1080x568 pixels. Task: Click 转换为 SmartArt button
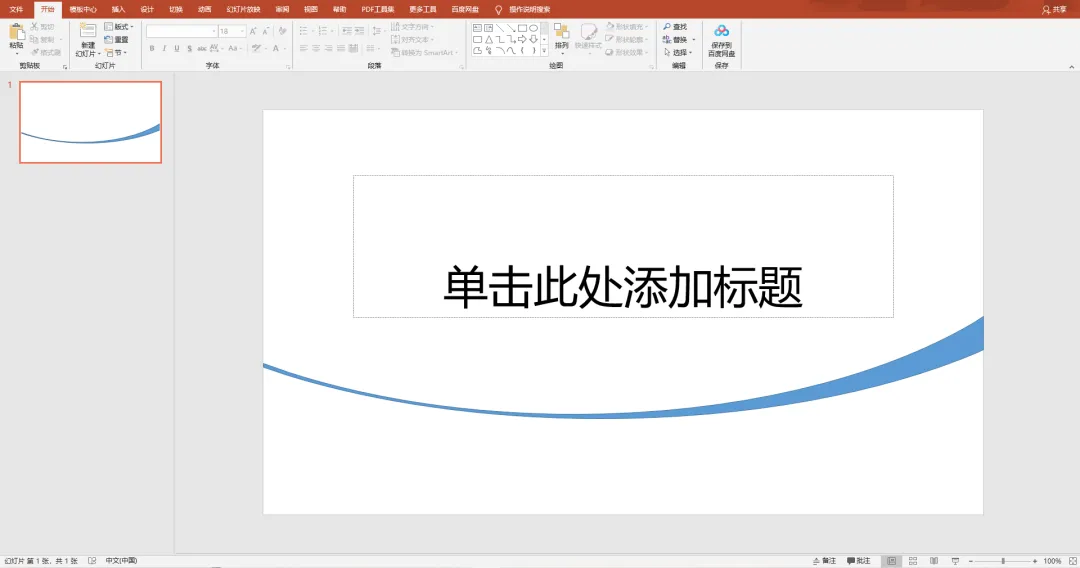424,52
